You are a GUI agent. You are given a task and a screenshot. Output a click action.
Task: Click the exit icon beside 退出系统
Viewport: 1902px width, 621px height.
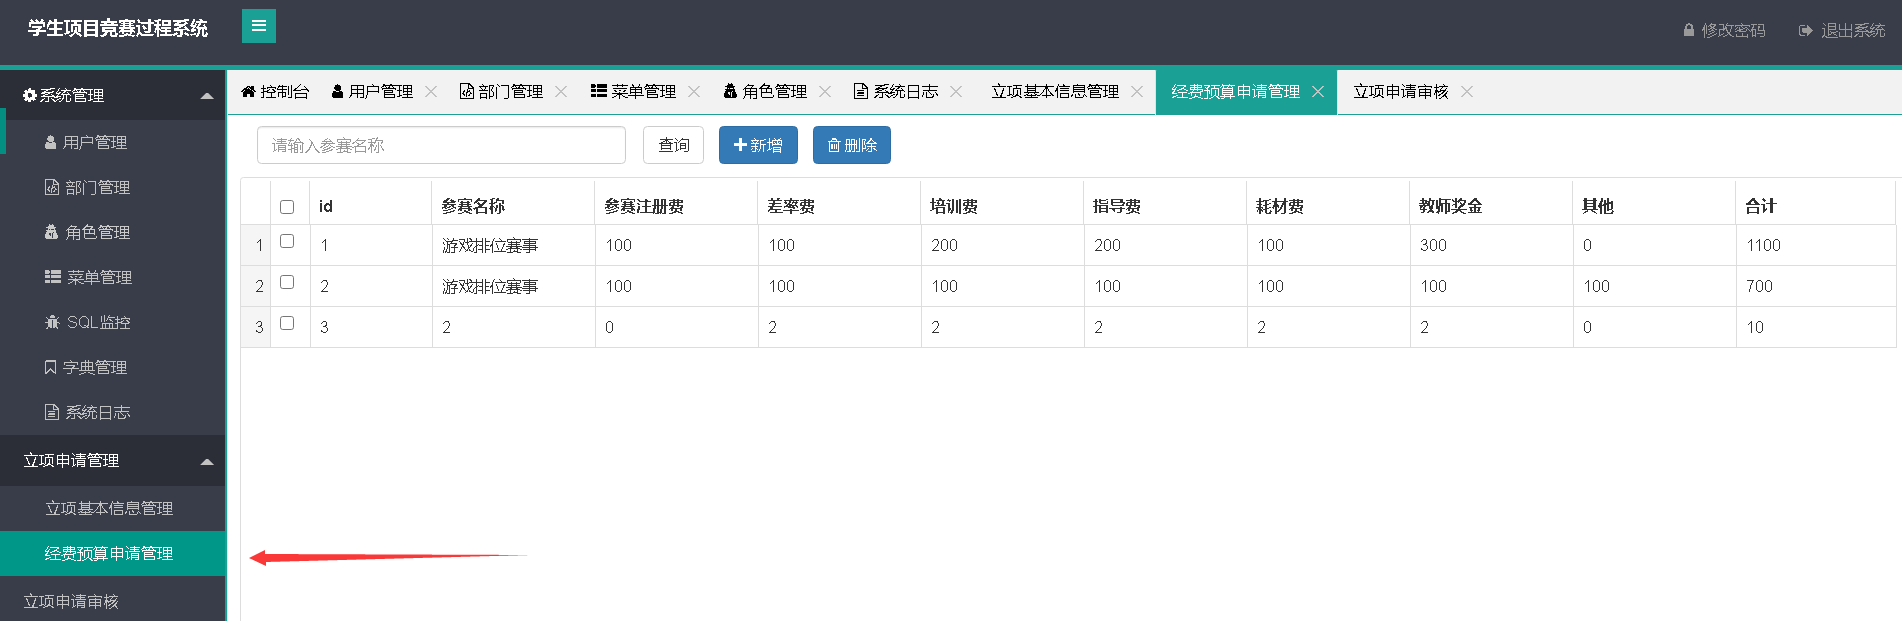pos(1805,31)
